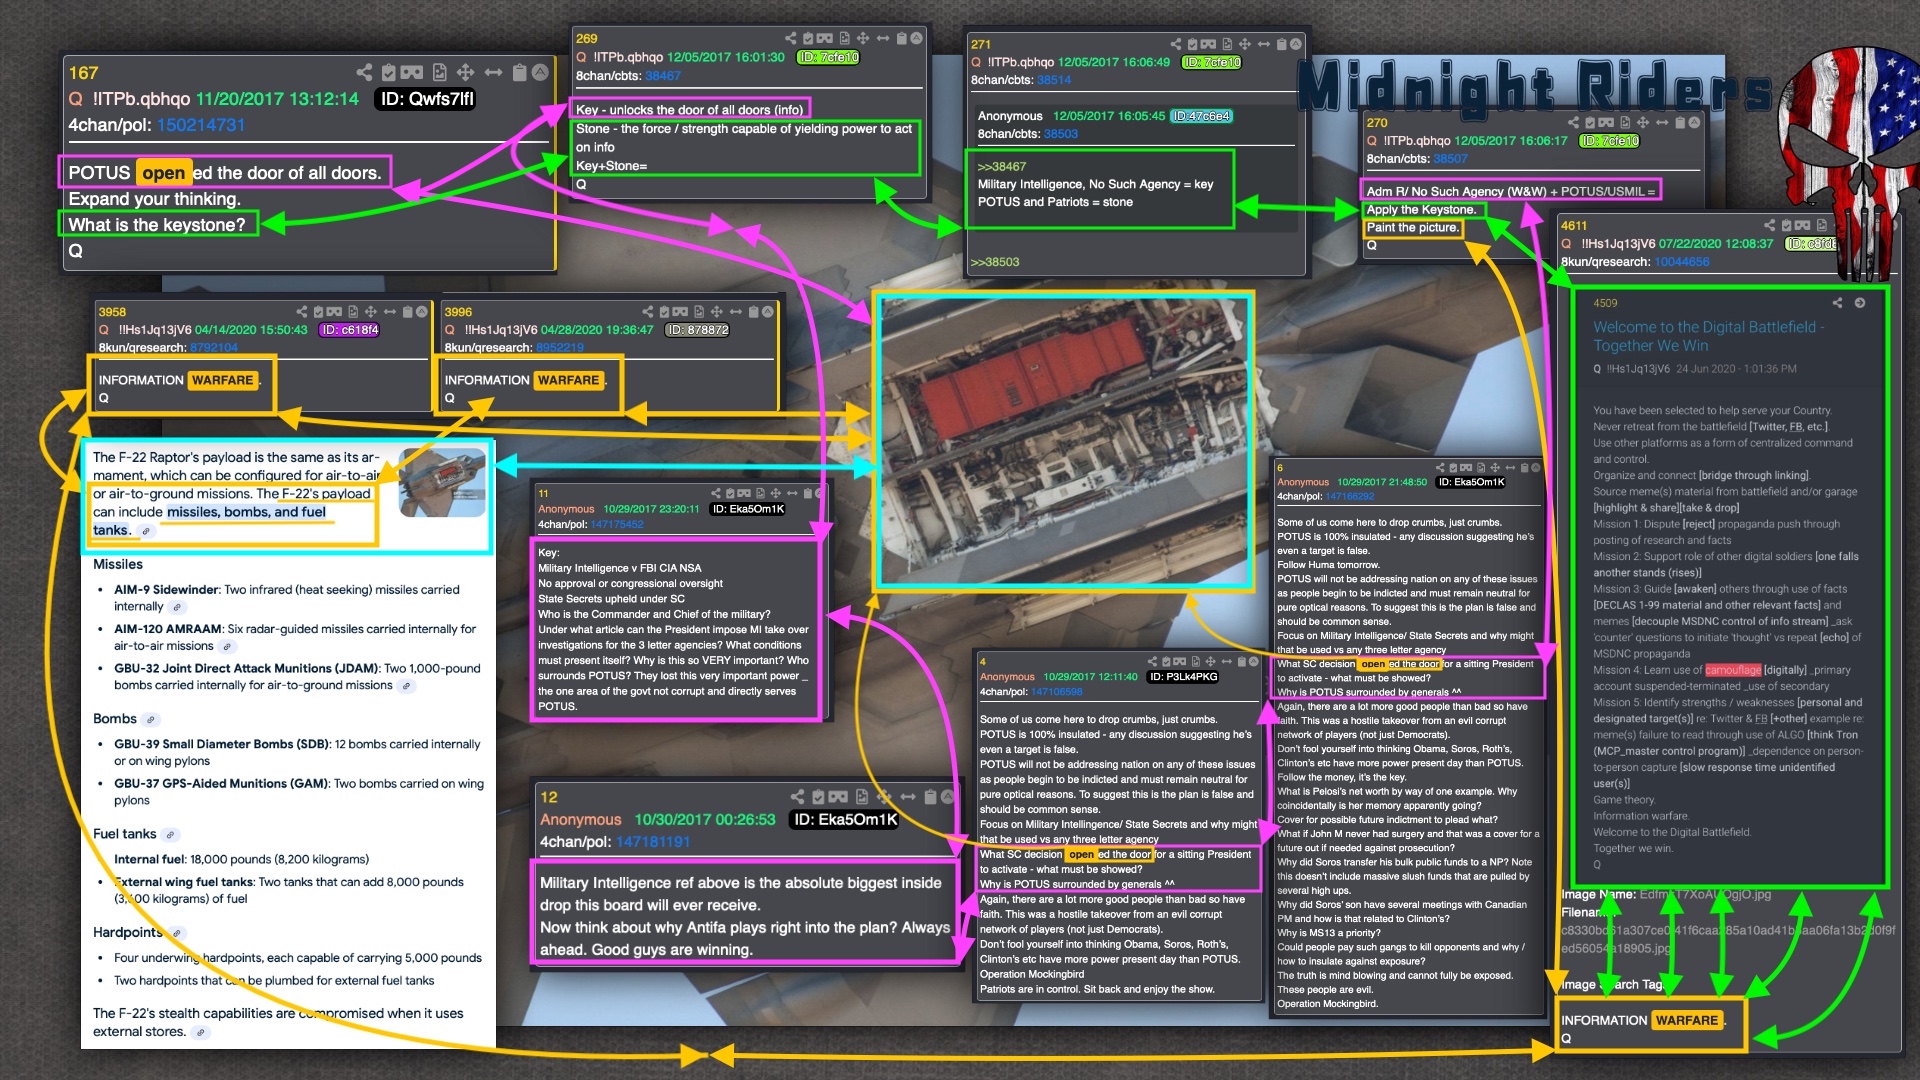Screen dimensions: 1920x1080
Task: Click the share icon inside the 4509 card
Action: pos(1837,303)
